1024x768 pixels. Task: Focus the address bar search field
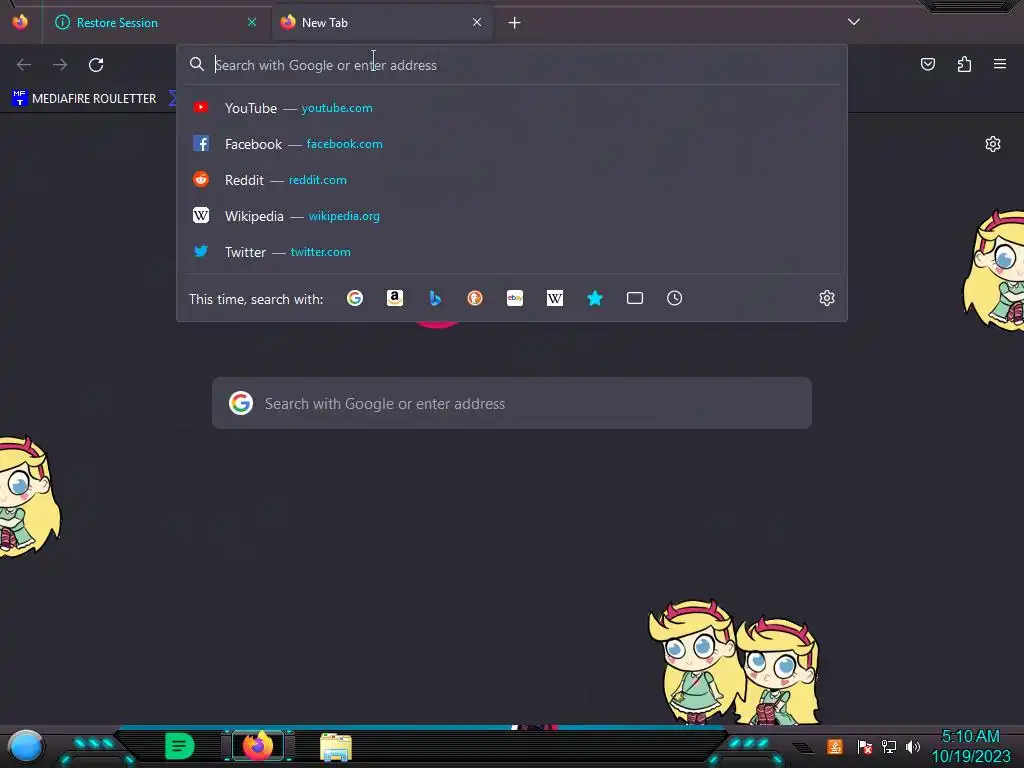coord(512,65)
